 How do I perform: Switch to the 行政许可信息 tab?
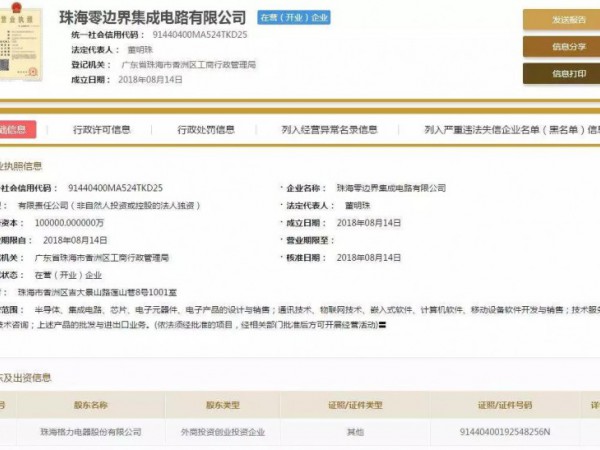tap(102, 129)
